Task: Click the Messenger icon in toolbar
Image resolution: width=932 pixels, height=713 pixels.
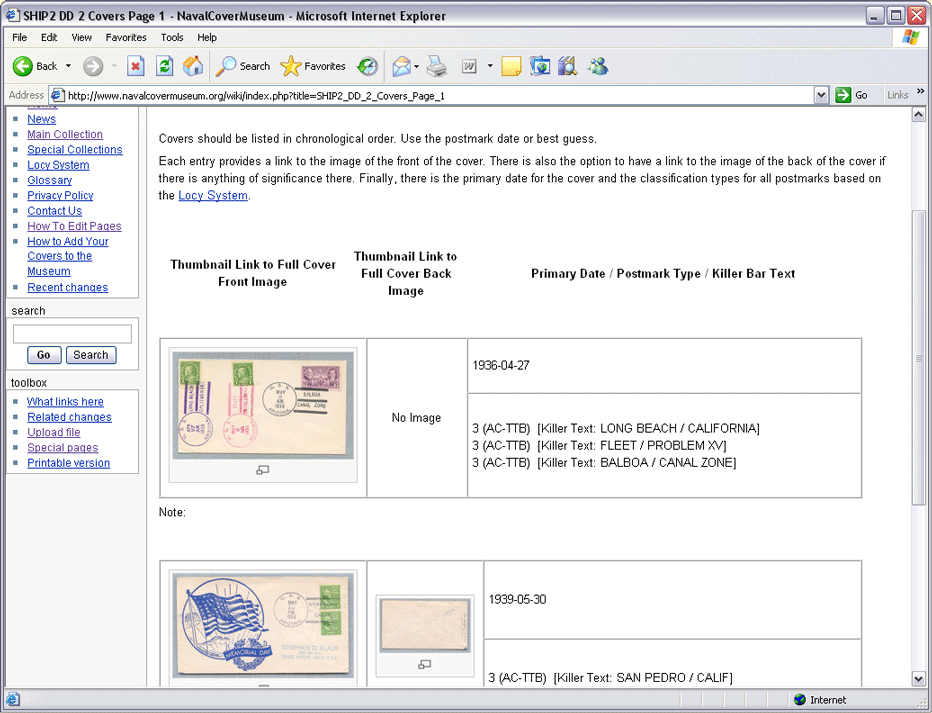Action: pos(598,67)
